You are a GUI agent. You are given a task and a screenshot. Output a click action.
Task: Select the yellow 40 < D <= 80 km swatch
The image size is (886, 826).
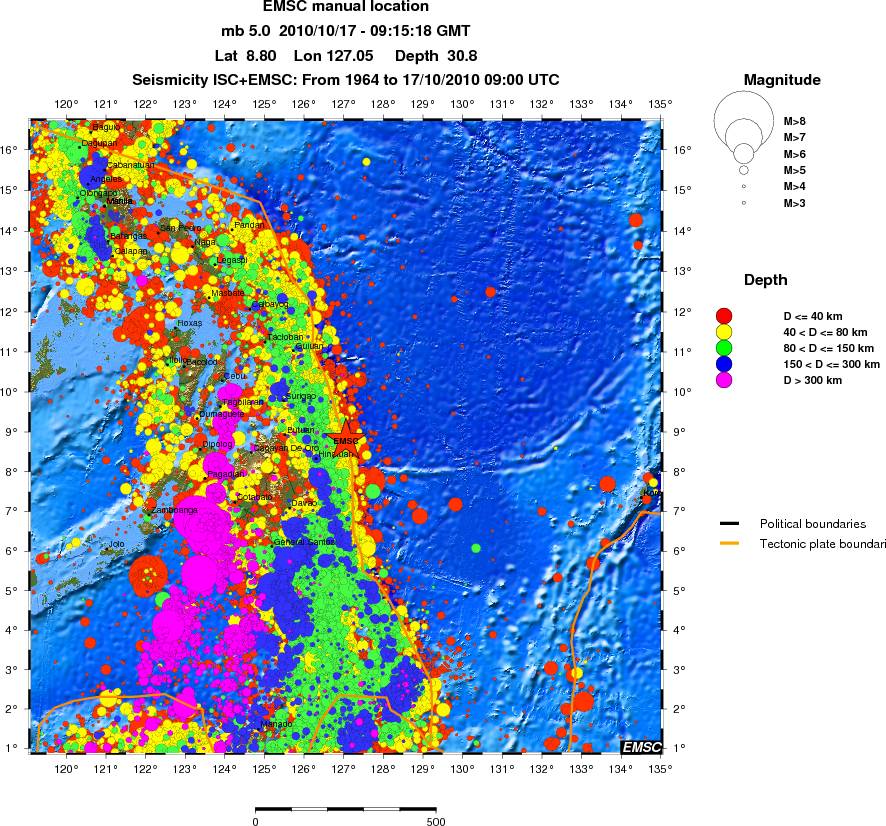(x=724, y=332)
